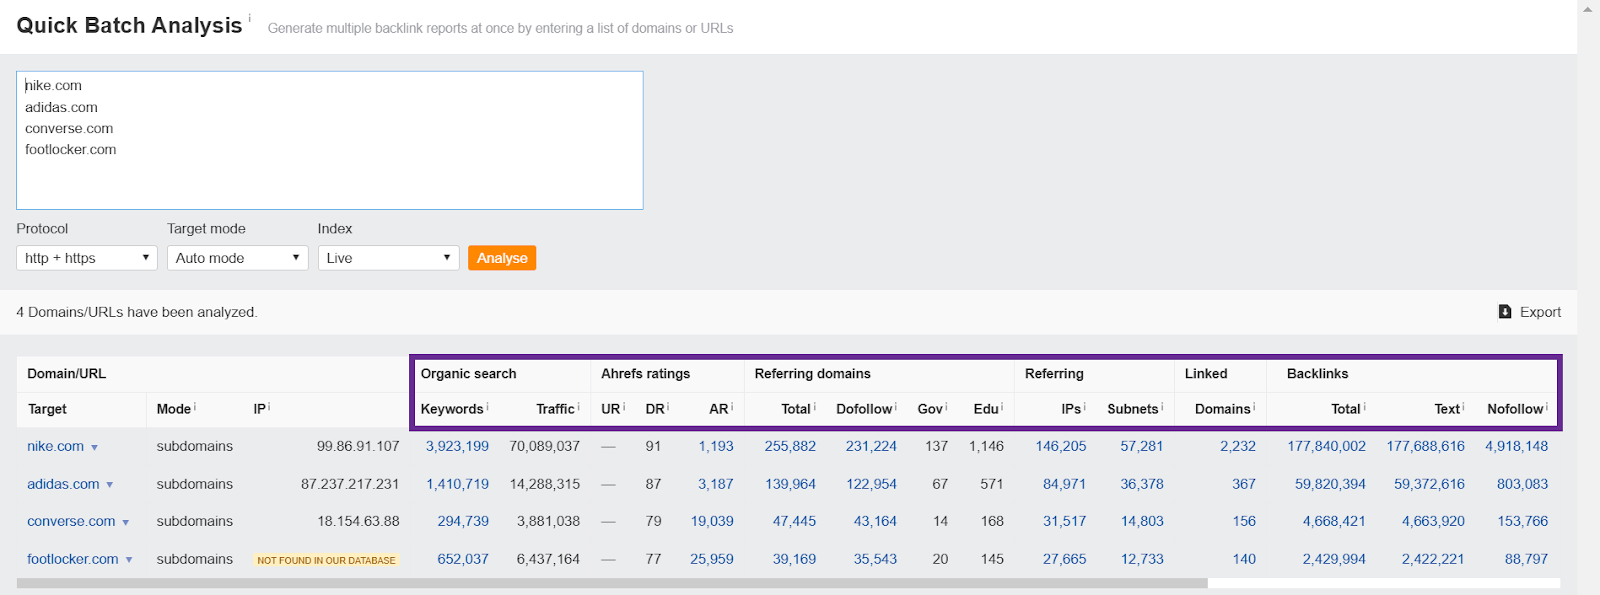This screenshot has width=1600, height=595.
Task: Expand the footlocker.com dropdown arrow
Action: tap(129, 560)
